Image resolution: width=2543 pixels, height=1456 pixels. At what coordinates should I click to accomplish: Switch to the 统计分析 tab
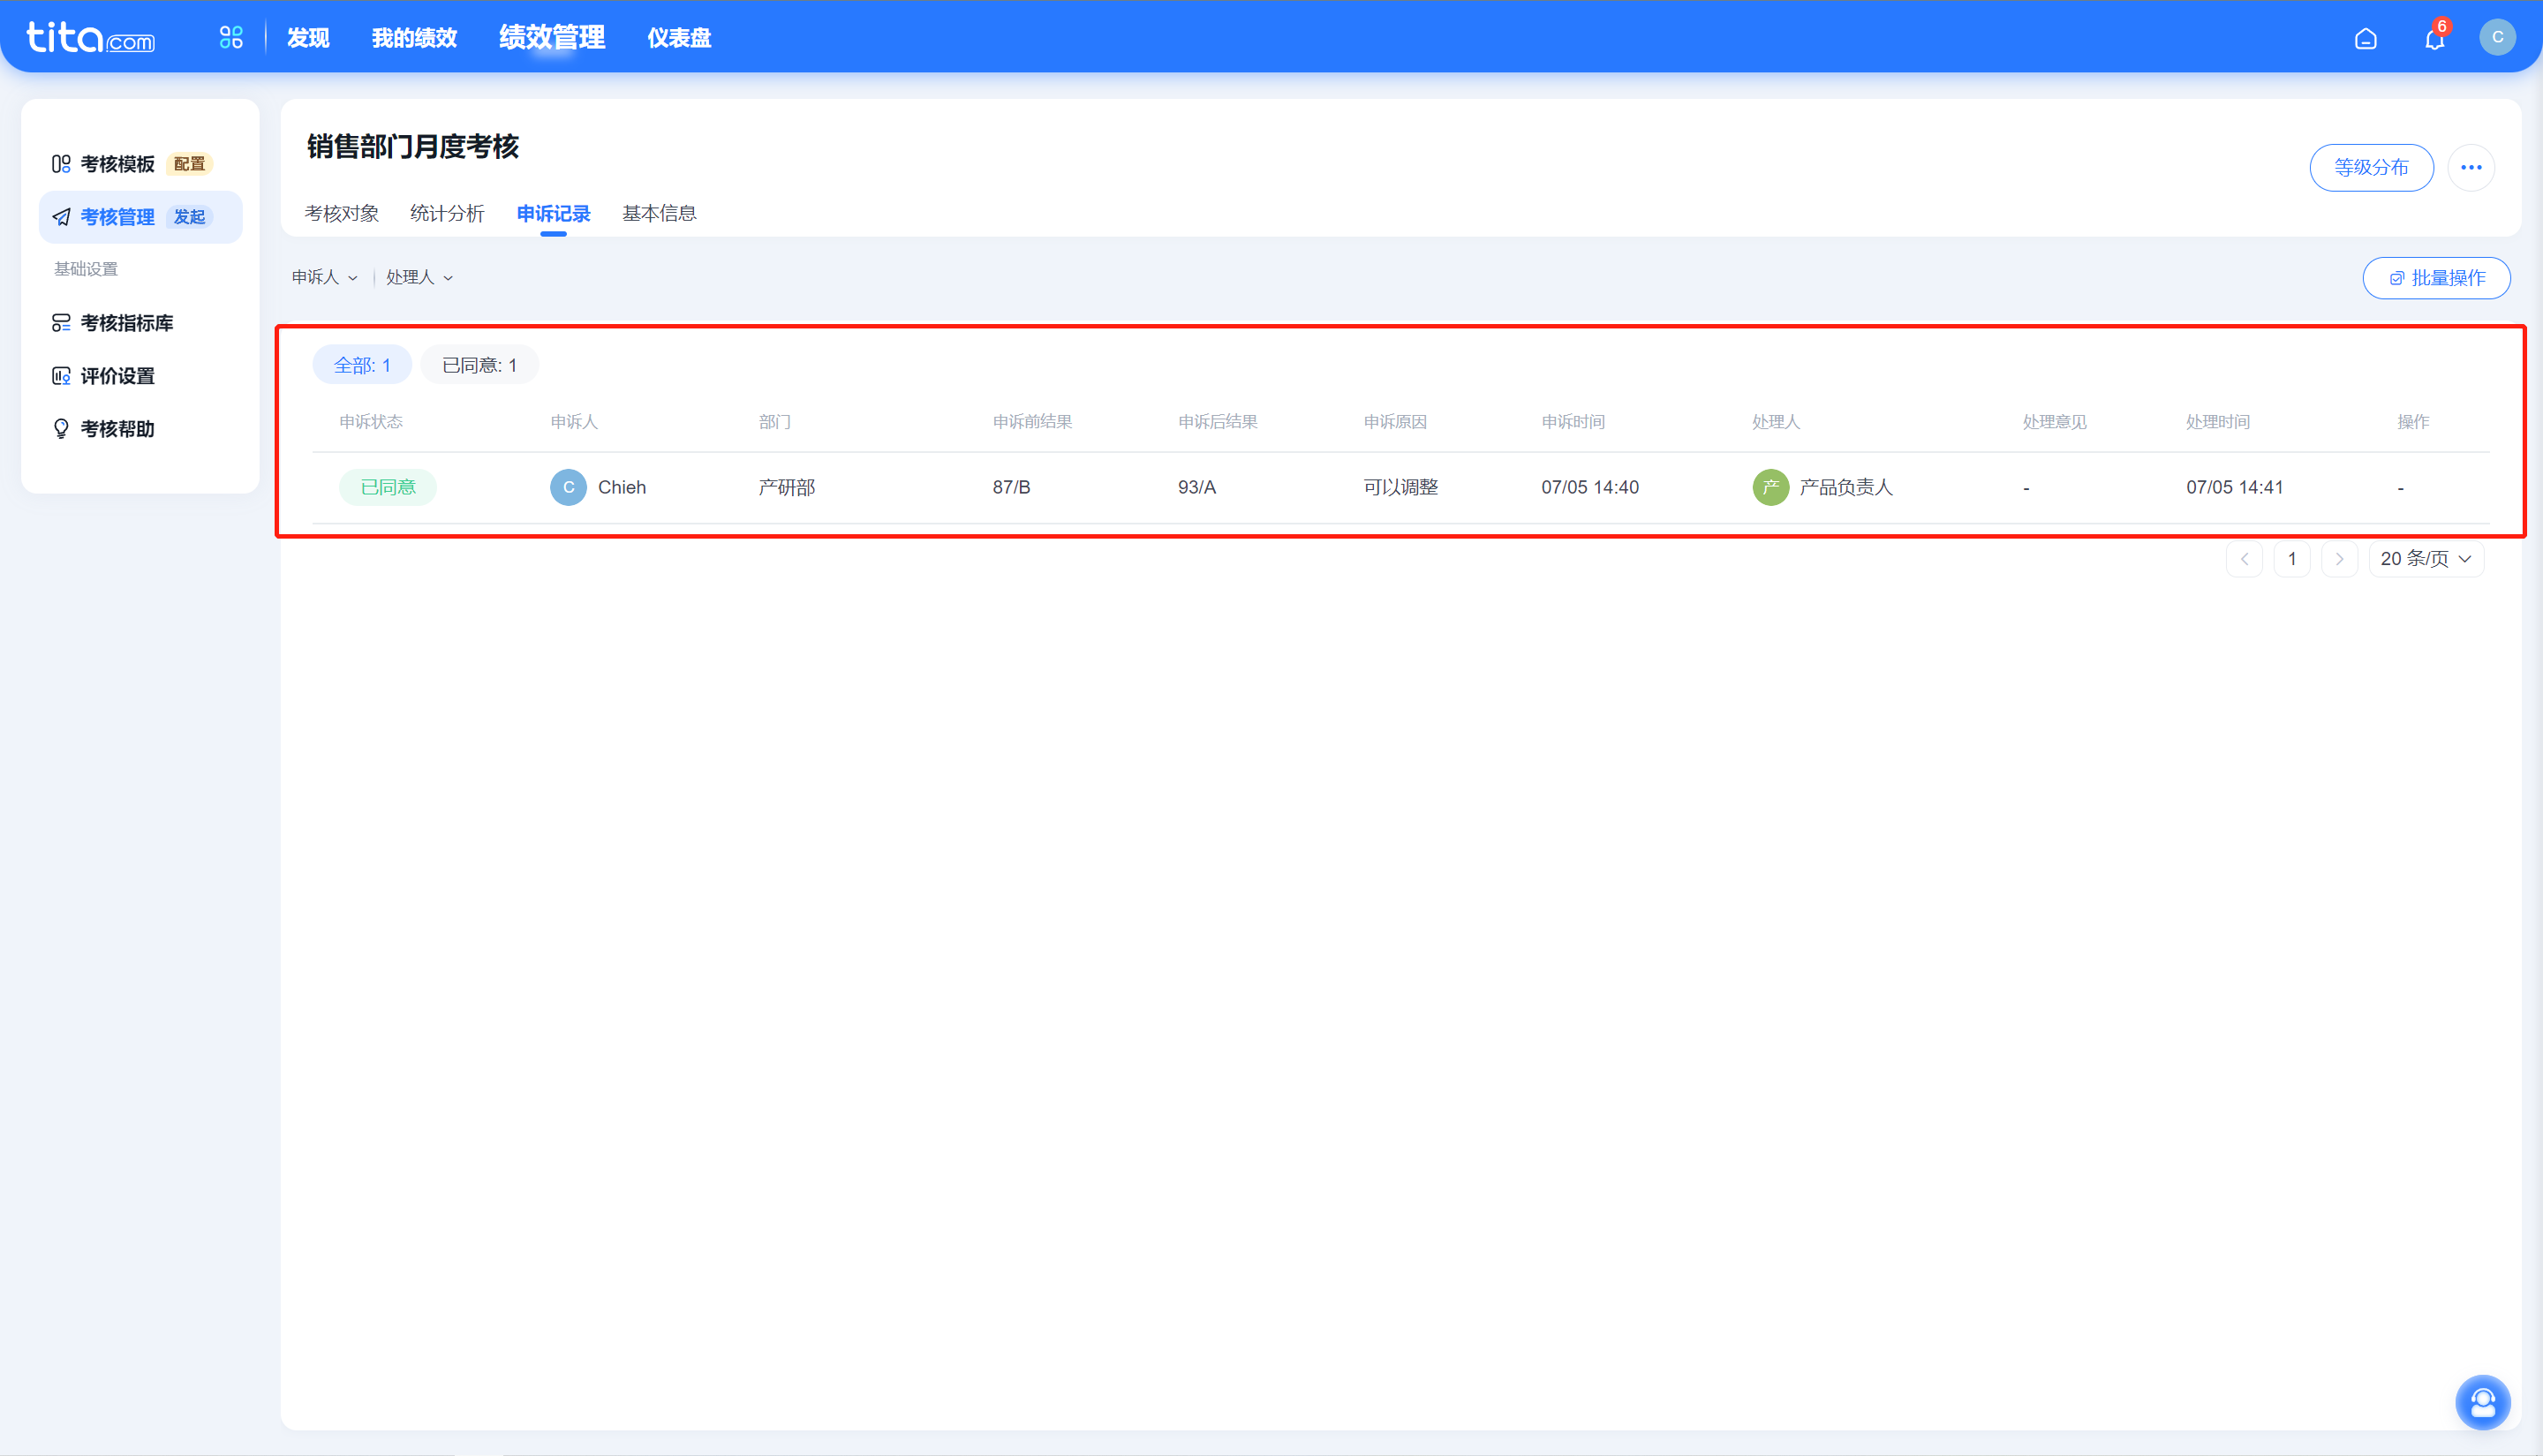pos(447,213)
